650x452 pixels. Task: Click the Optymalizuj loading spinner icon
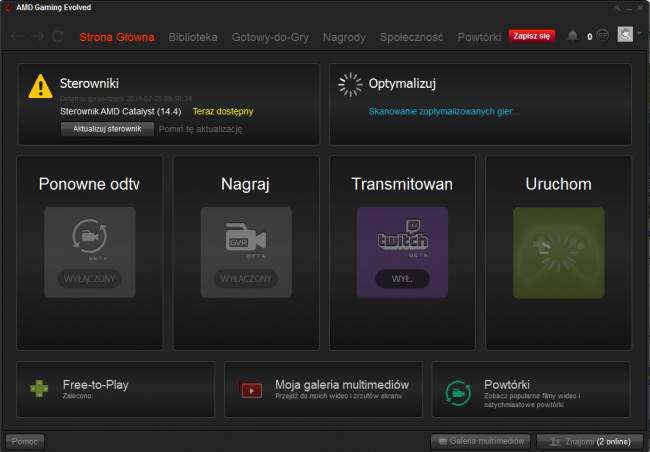pyautogui.click(x=350, y=85)
